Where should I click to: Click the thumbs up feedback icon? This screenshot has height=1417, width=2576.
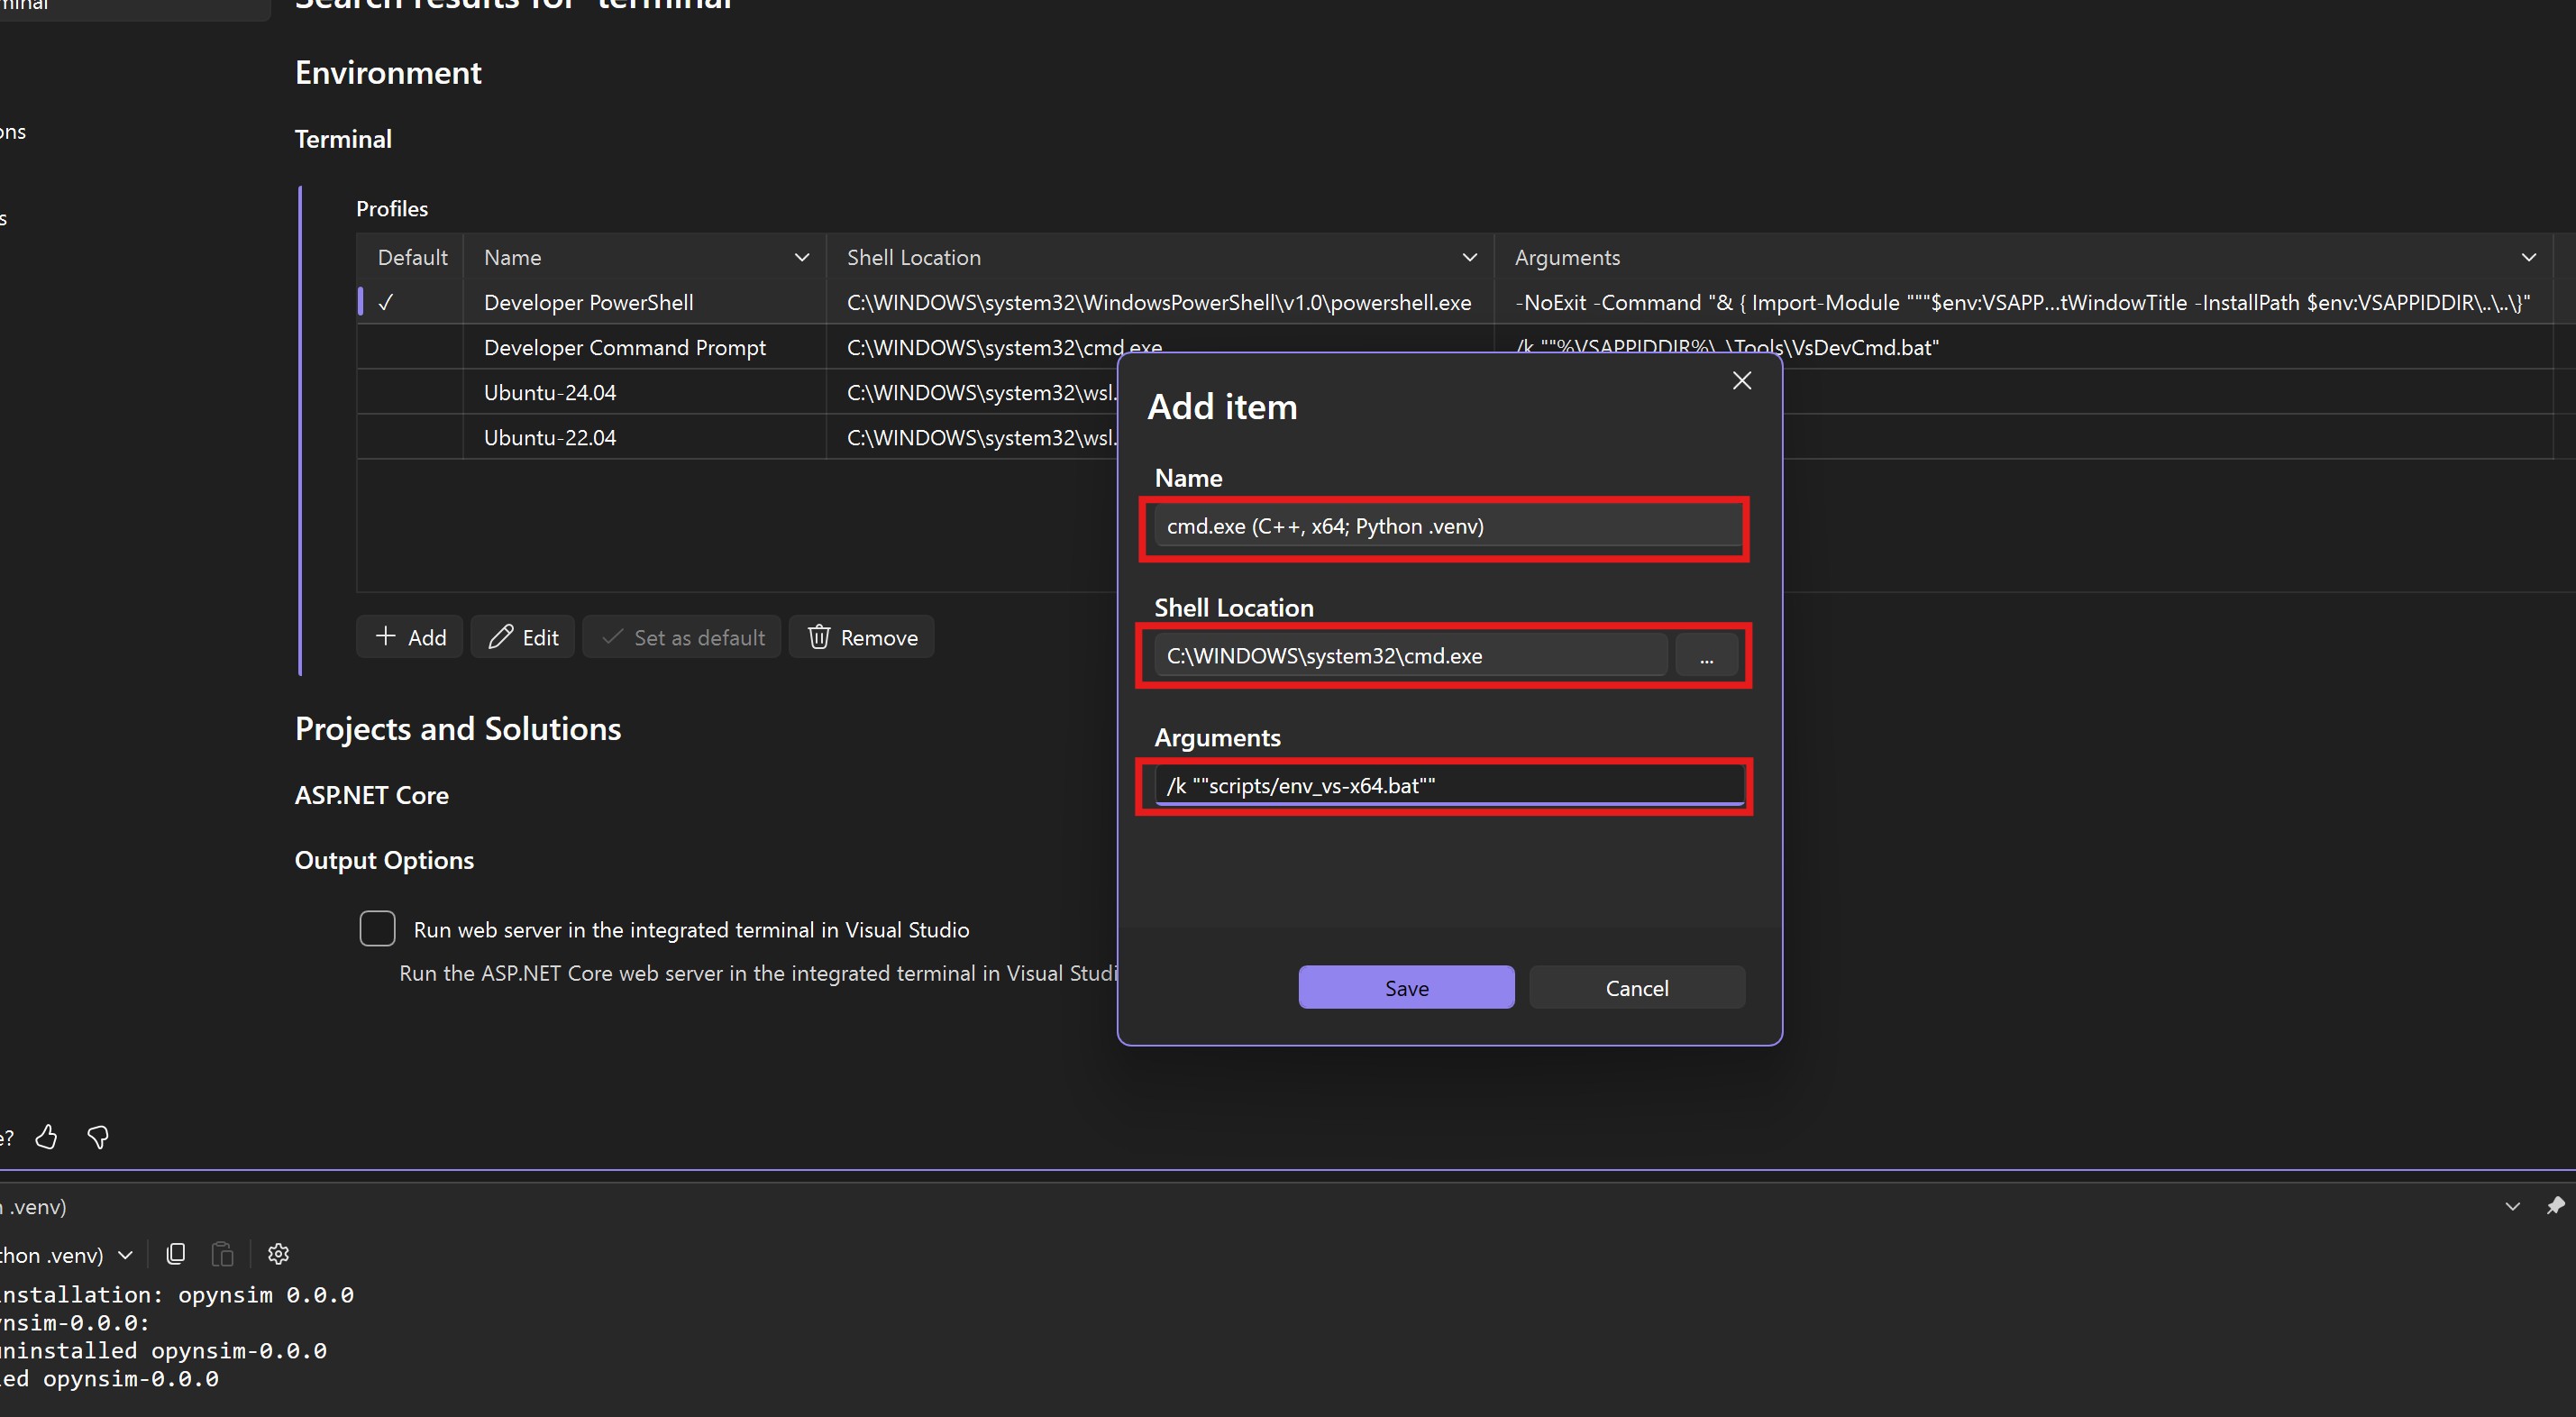coord(46,1137)
